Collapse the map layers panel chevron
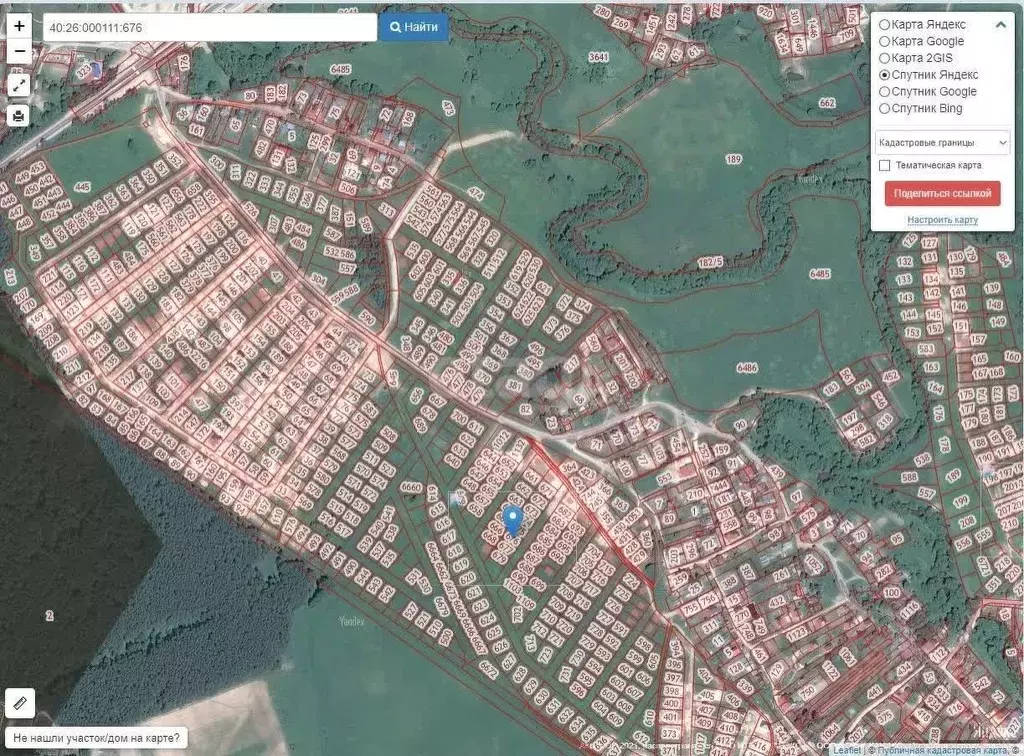The image size is (1024, 756). [1000, 25]
